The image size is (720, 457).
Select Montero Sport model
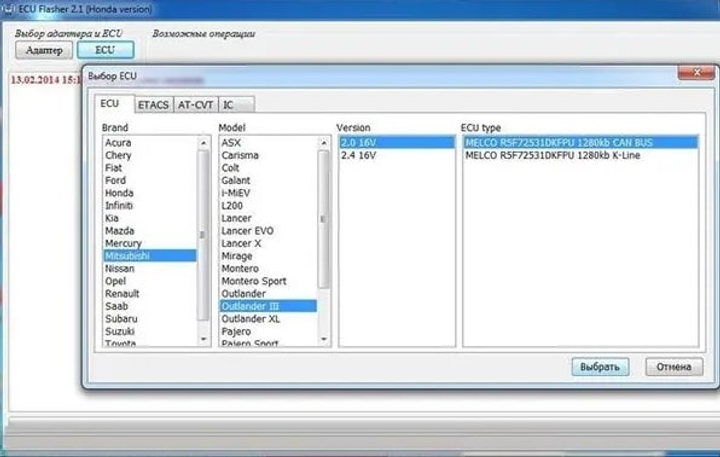click(268, 281)
